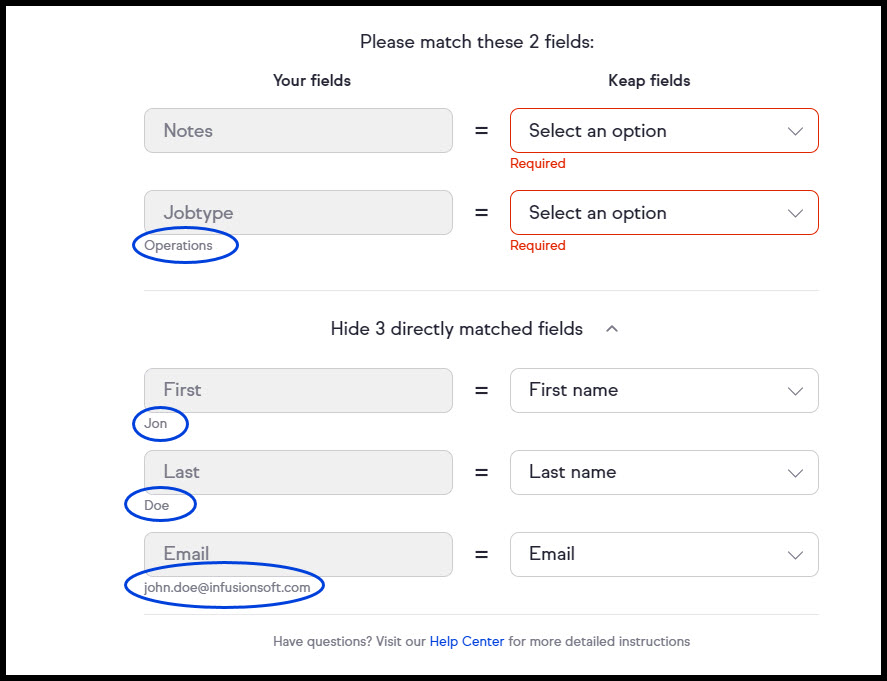Click the Email field under Your fields
Screen dimensions: 887x681
[x=298, y=554]
